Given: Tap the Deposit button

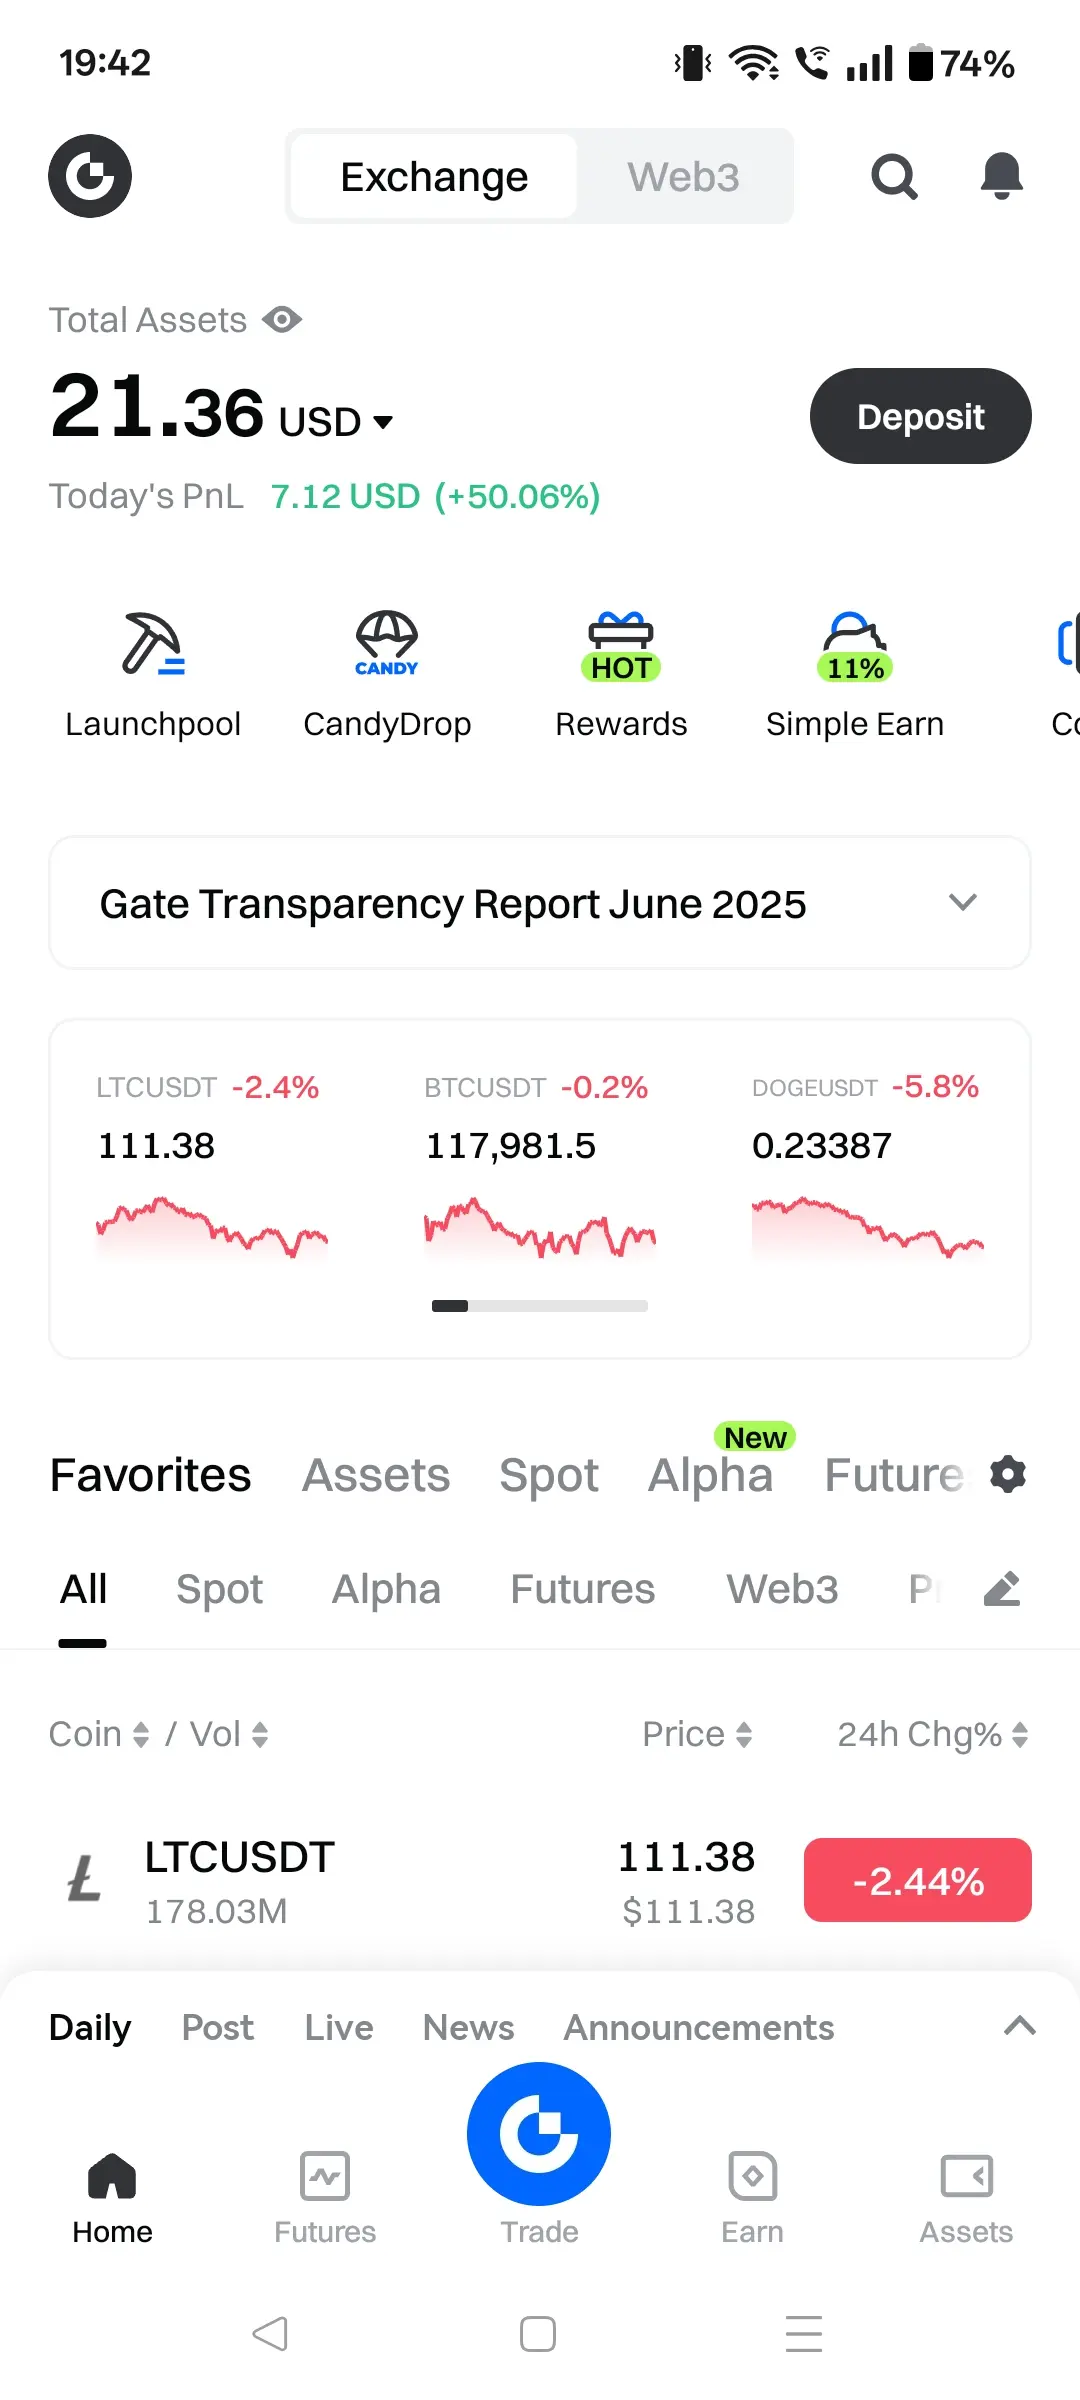Looking at the screenshot, I should [x=921, y=416].
